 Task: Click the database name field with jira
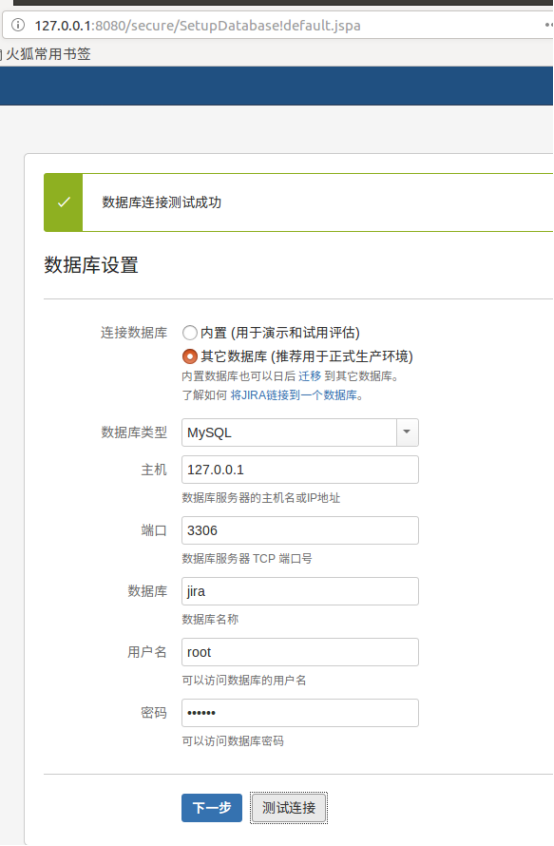300,591
